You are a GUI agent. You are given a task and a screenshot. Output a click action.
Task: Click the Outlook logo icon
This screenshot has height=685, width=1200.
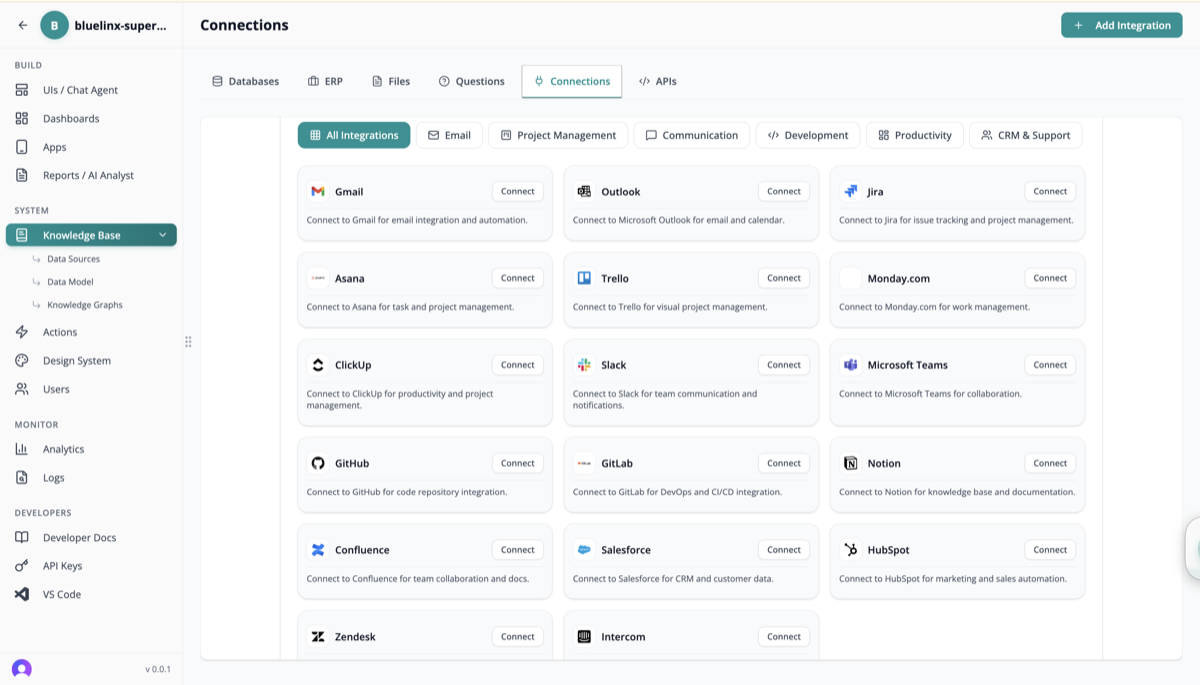coord(584,191)
